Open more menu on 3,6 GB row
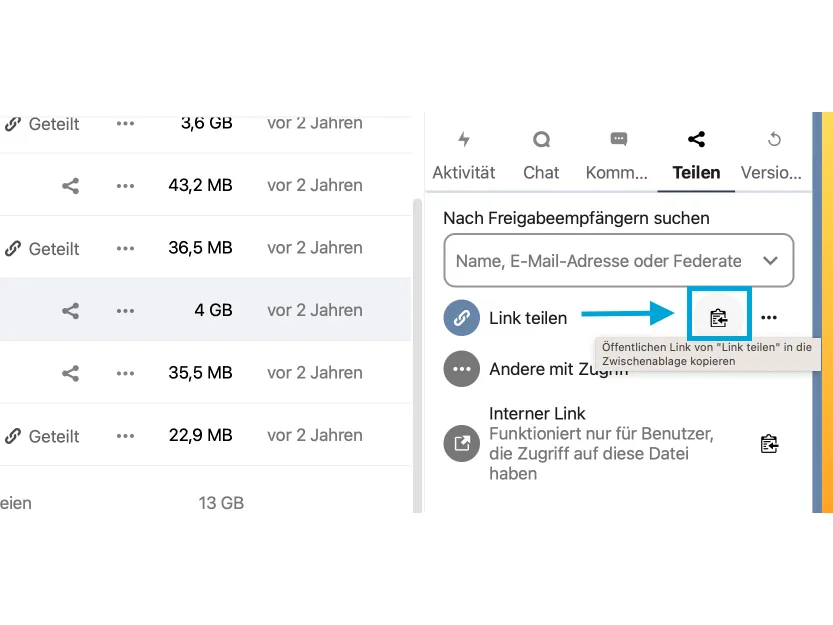The width and height of the screenshot is (833, 625). pyautogui.click(x=125, y=123)
